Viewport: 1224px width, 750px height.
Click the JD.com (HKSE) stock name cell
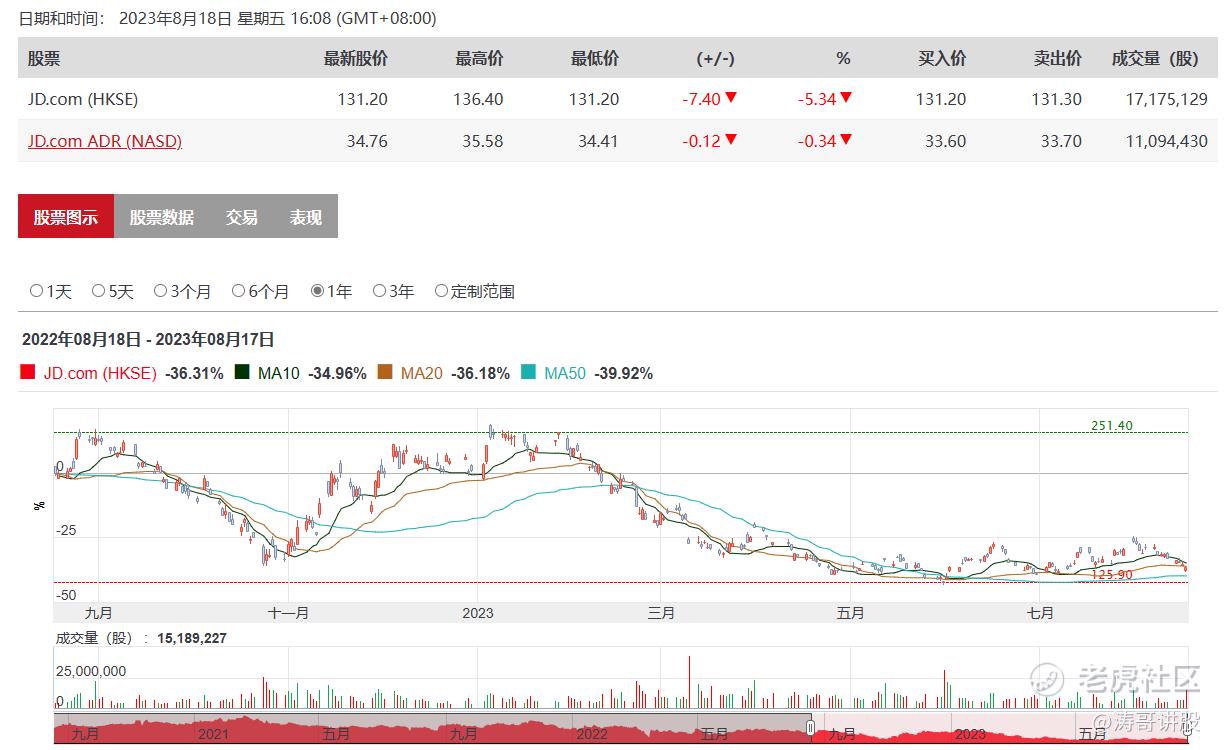pos(83,99)
